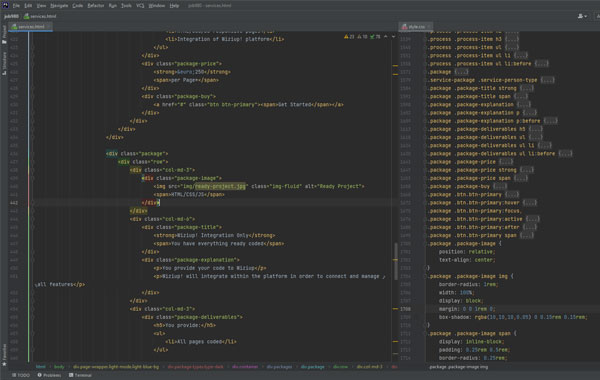Select the services.html editor tab

pyautogui.click(x=31, y=27)
